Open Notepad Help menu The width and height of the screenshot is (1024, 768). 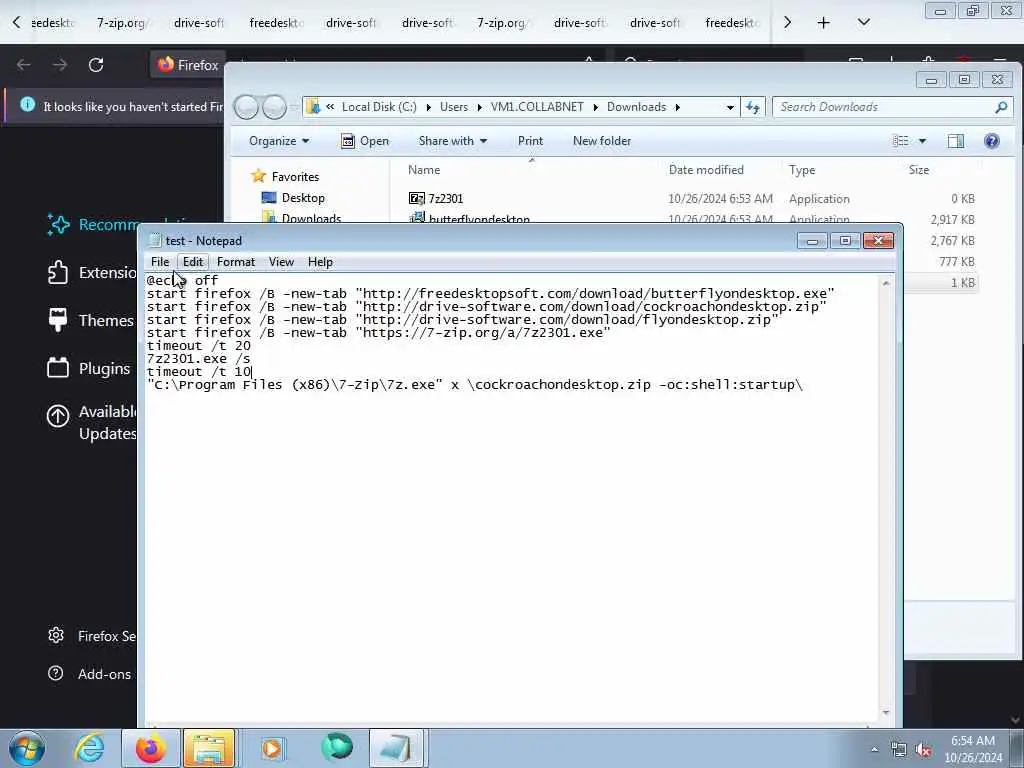pyautogui.click(x=320, y=262)
